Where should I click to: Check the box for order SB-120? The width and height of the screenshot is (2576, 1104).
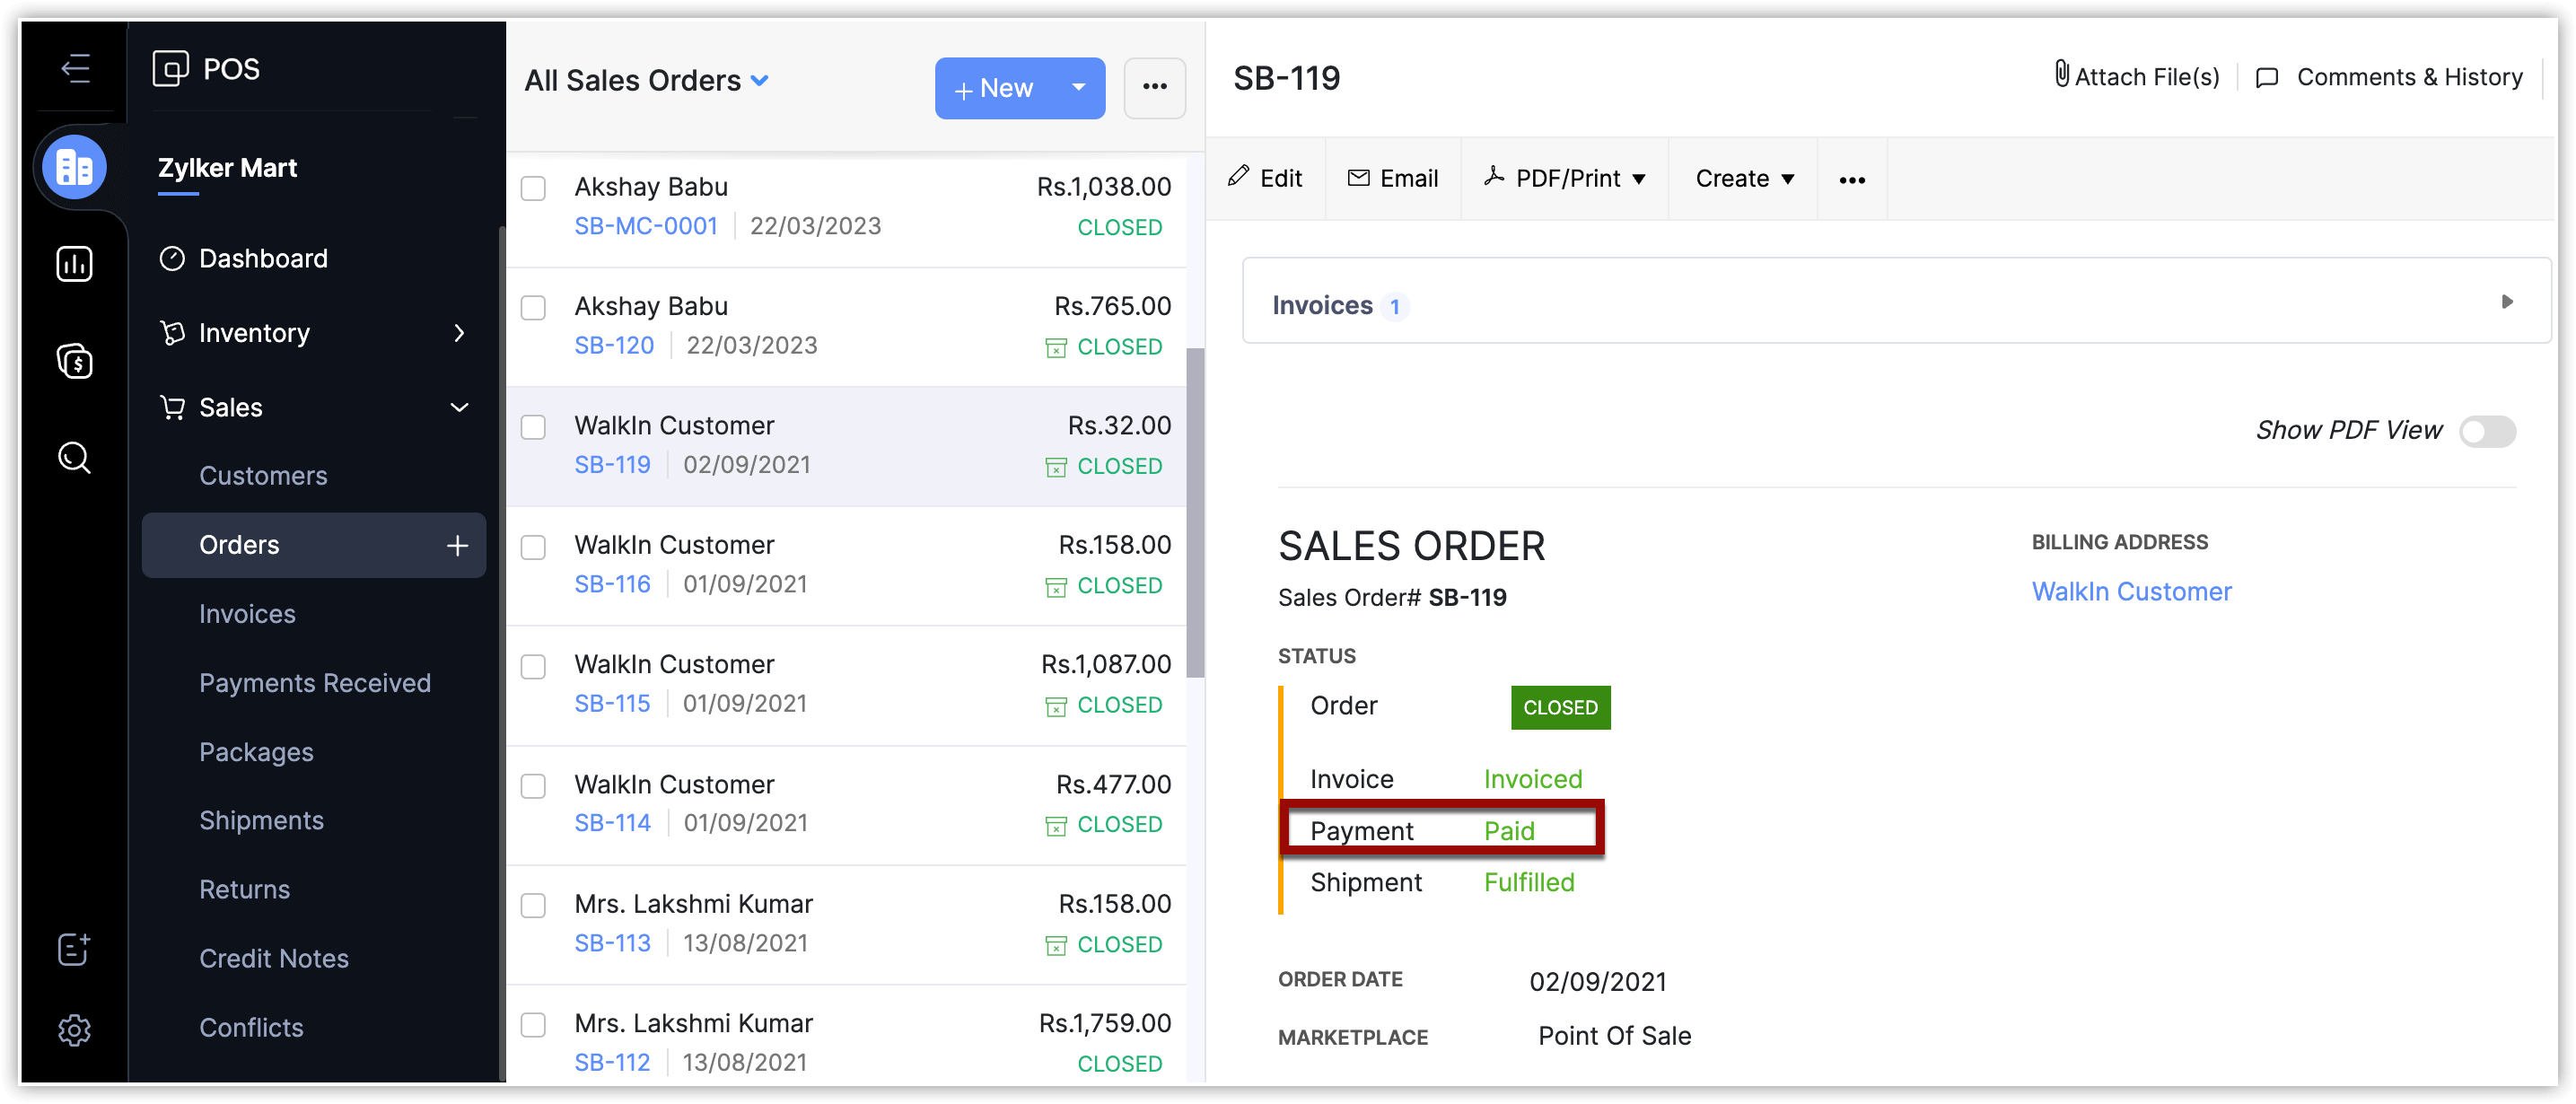pyautogui.click(x=533, y=307)
